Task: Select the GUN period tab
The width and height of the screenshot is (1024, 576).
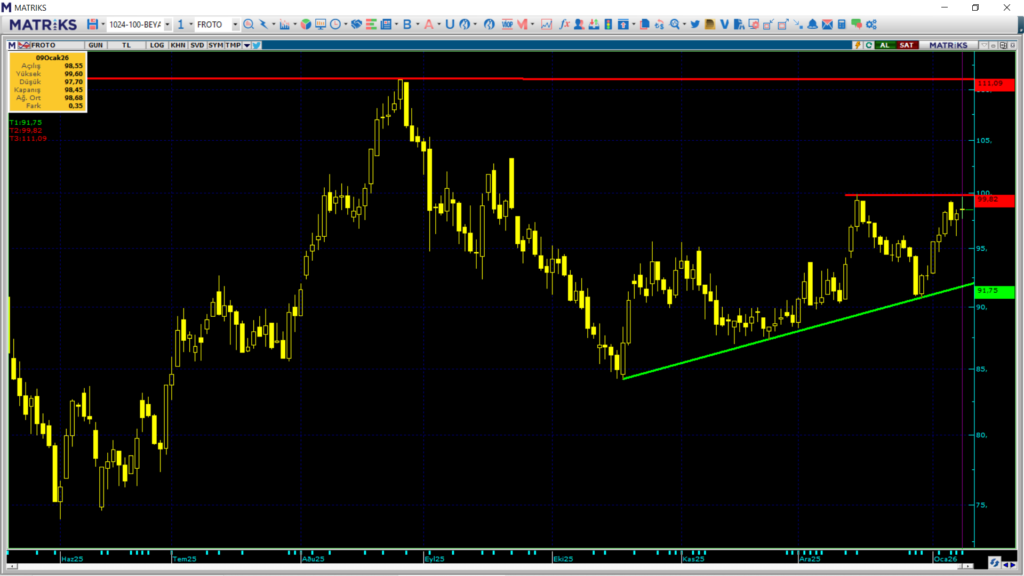Action: click(x=96, y=45)
